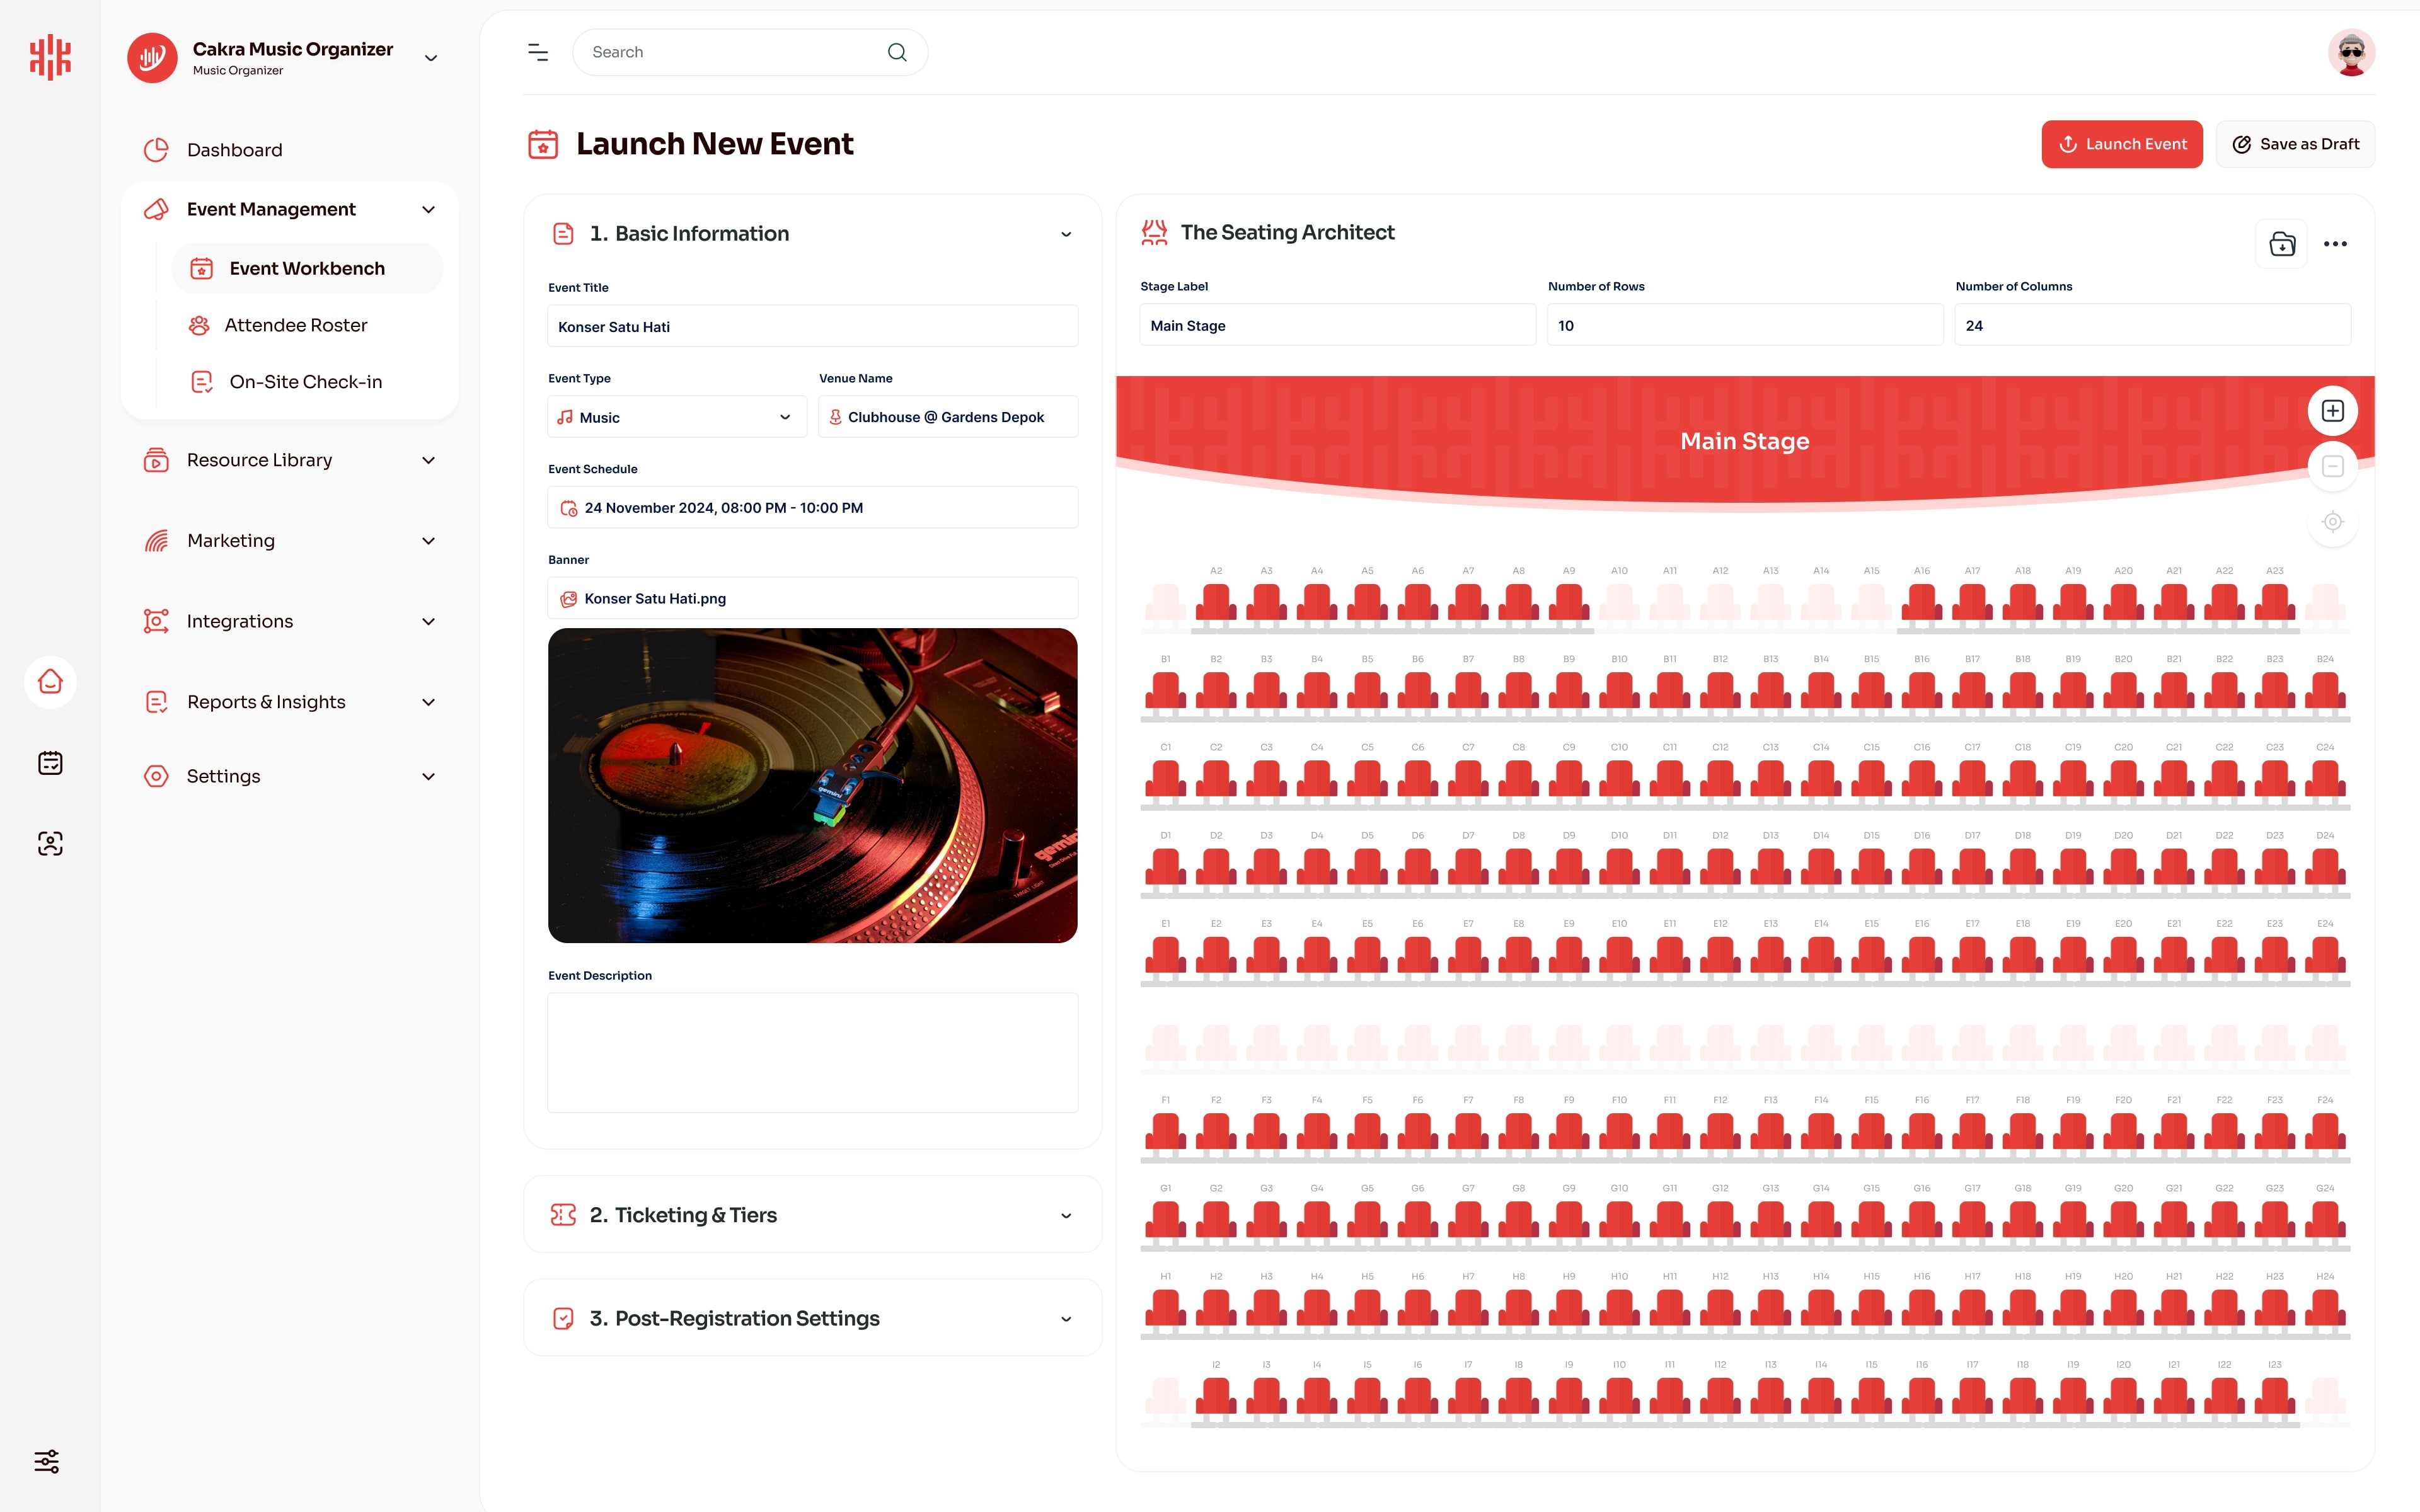Click the Event Title field
The image size is (2420, 1512).
(812, 327)
